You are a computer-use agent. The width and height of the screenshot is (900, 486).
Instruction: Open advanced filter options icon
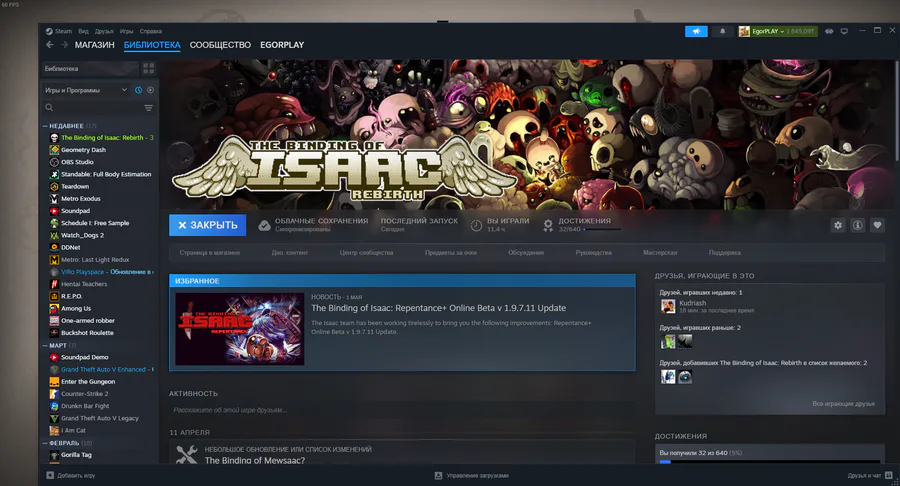coord(149,108)
